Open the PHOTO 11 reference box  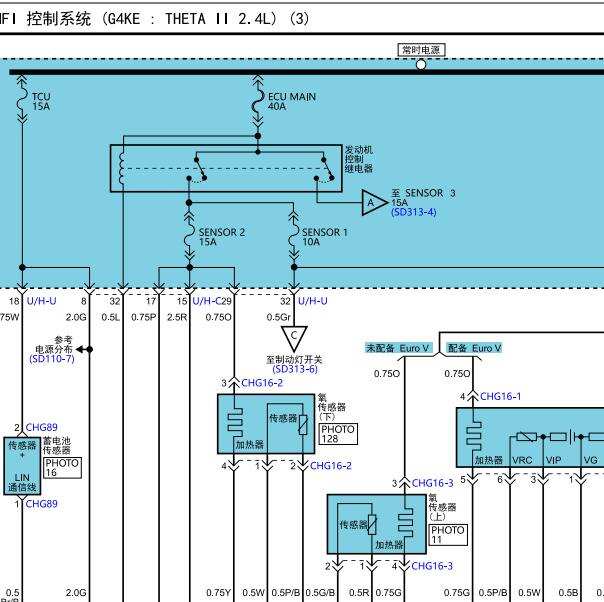[x=448, y=535]
